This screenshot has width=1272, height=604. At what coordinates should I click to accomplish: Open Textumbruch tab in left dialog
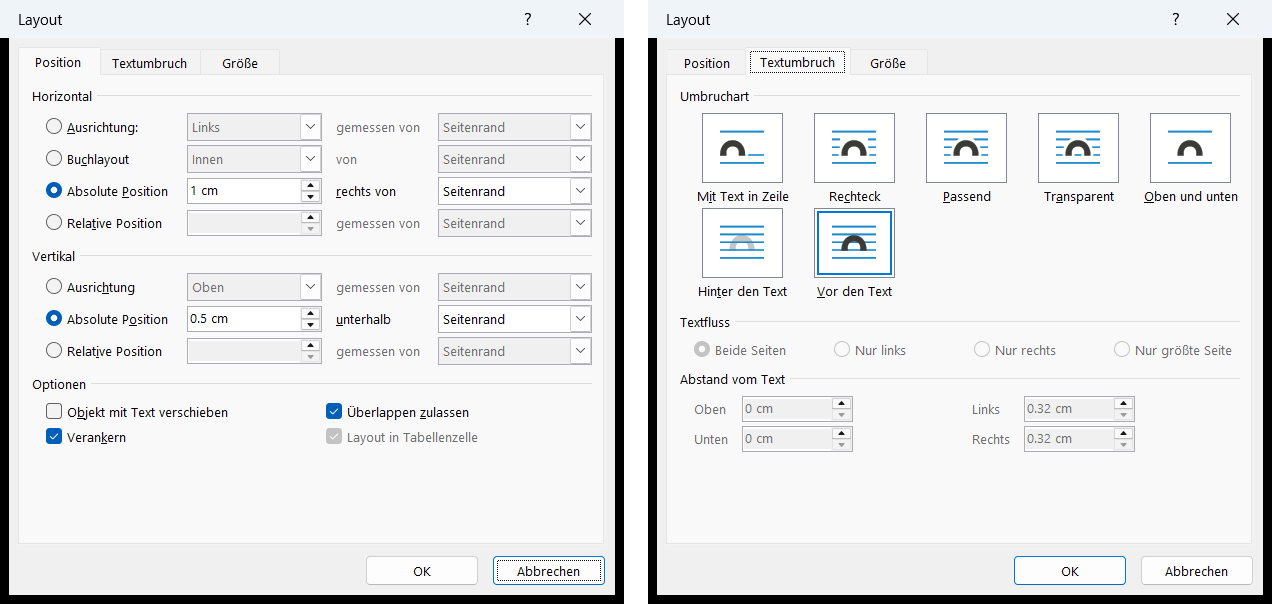150,63
